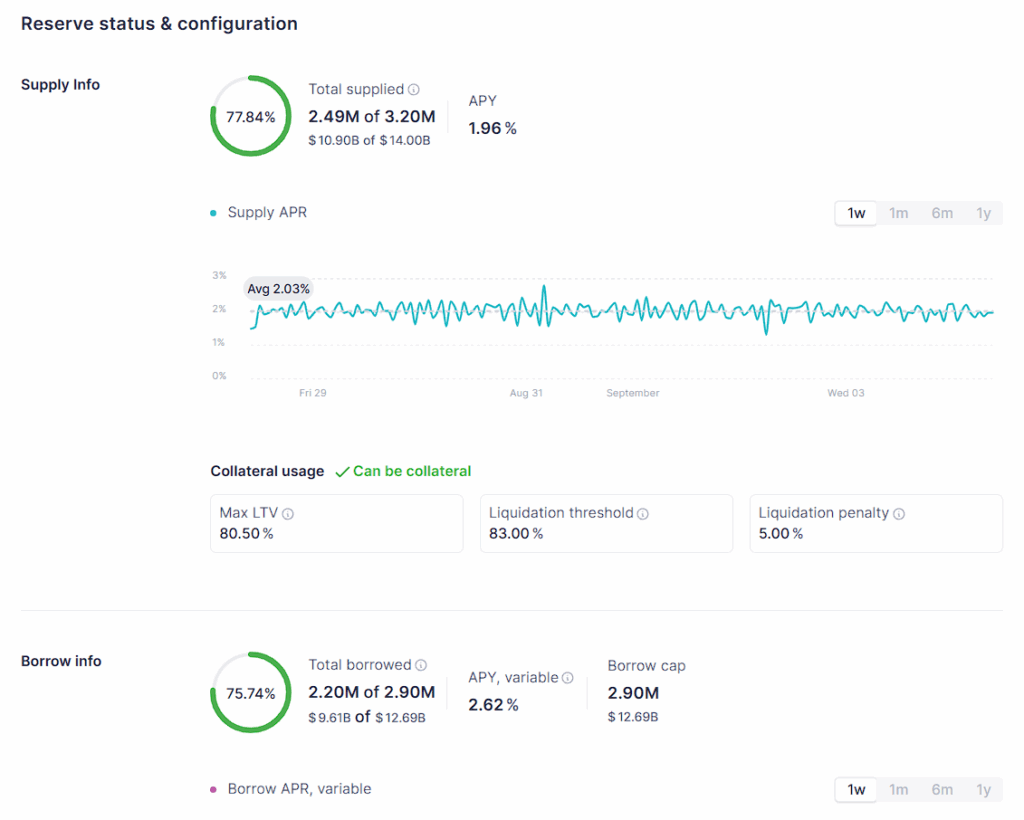Click Liquidation threshold info icon
This screenshot has height=820, width=1024.
643,514
